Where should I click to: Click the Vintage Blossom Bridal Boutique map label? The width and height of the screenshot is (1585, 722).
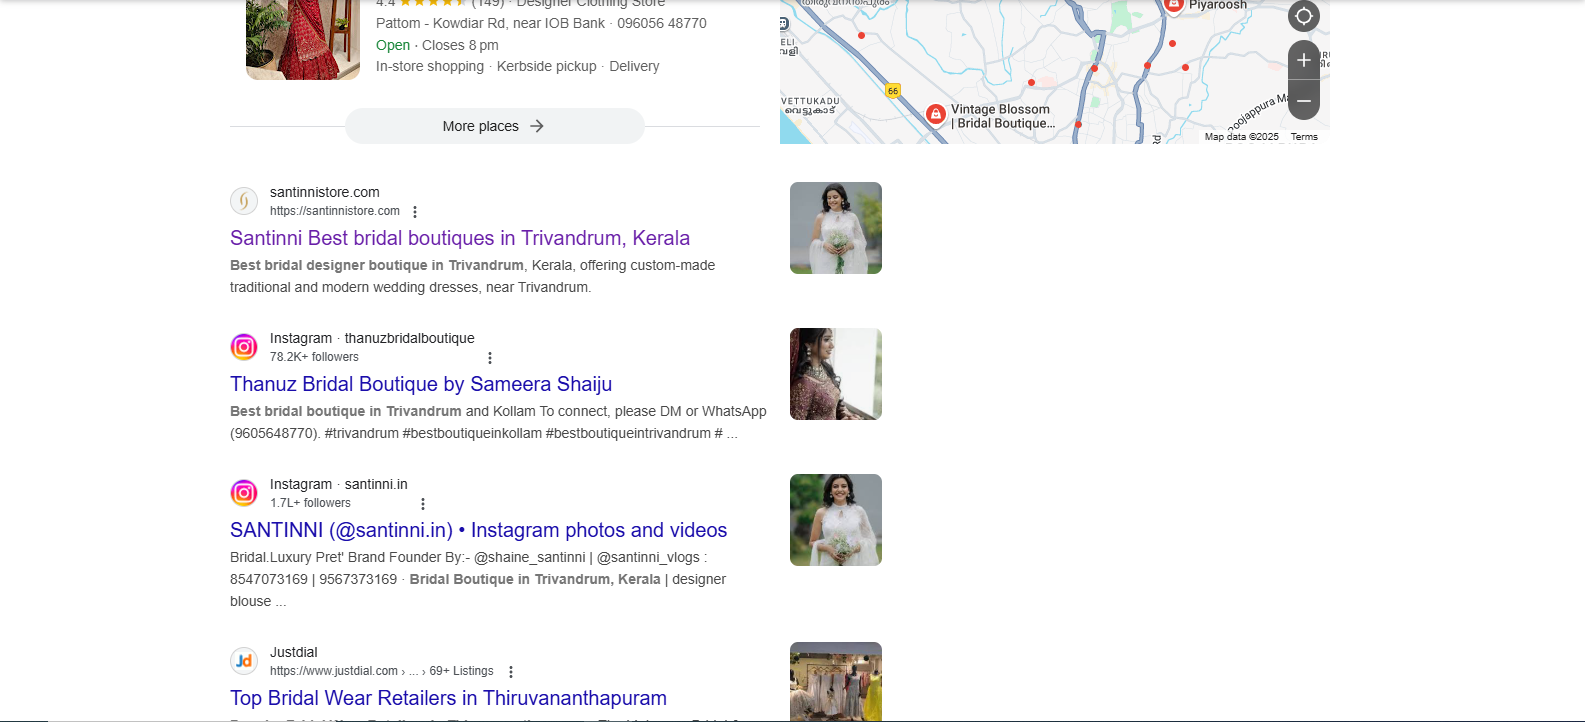[x=1003, y=116]
